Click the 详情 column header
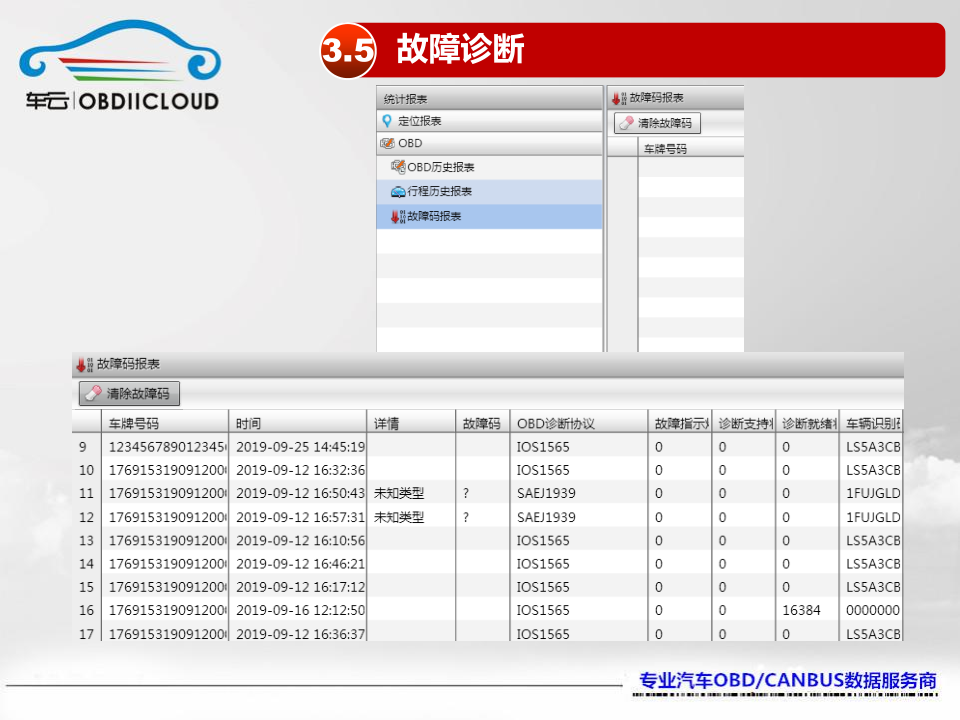The height and width of the screenshot is (720, 960). pyautogui.click(x=387, y=423)
